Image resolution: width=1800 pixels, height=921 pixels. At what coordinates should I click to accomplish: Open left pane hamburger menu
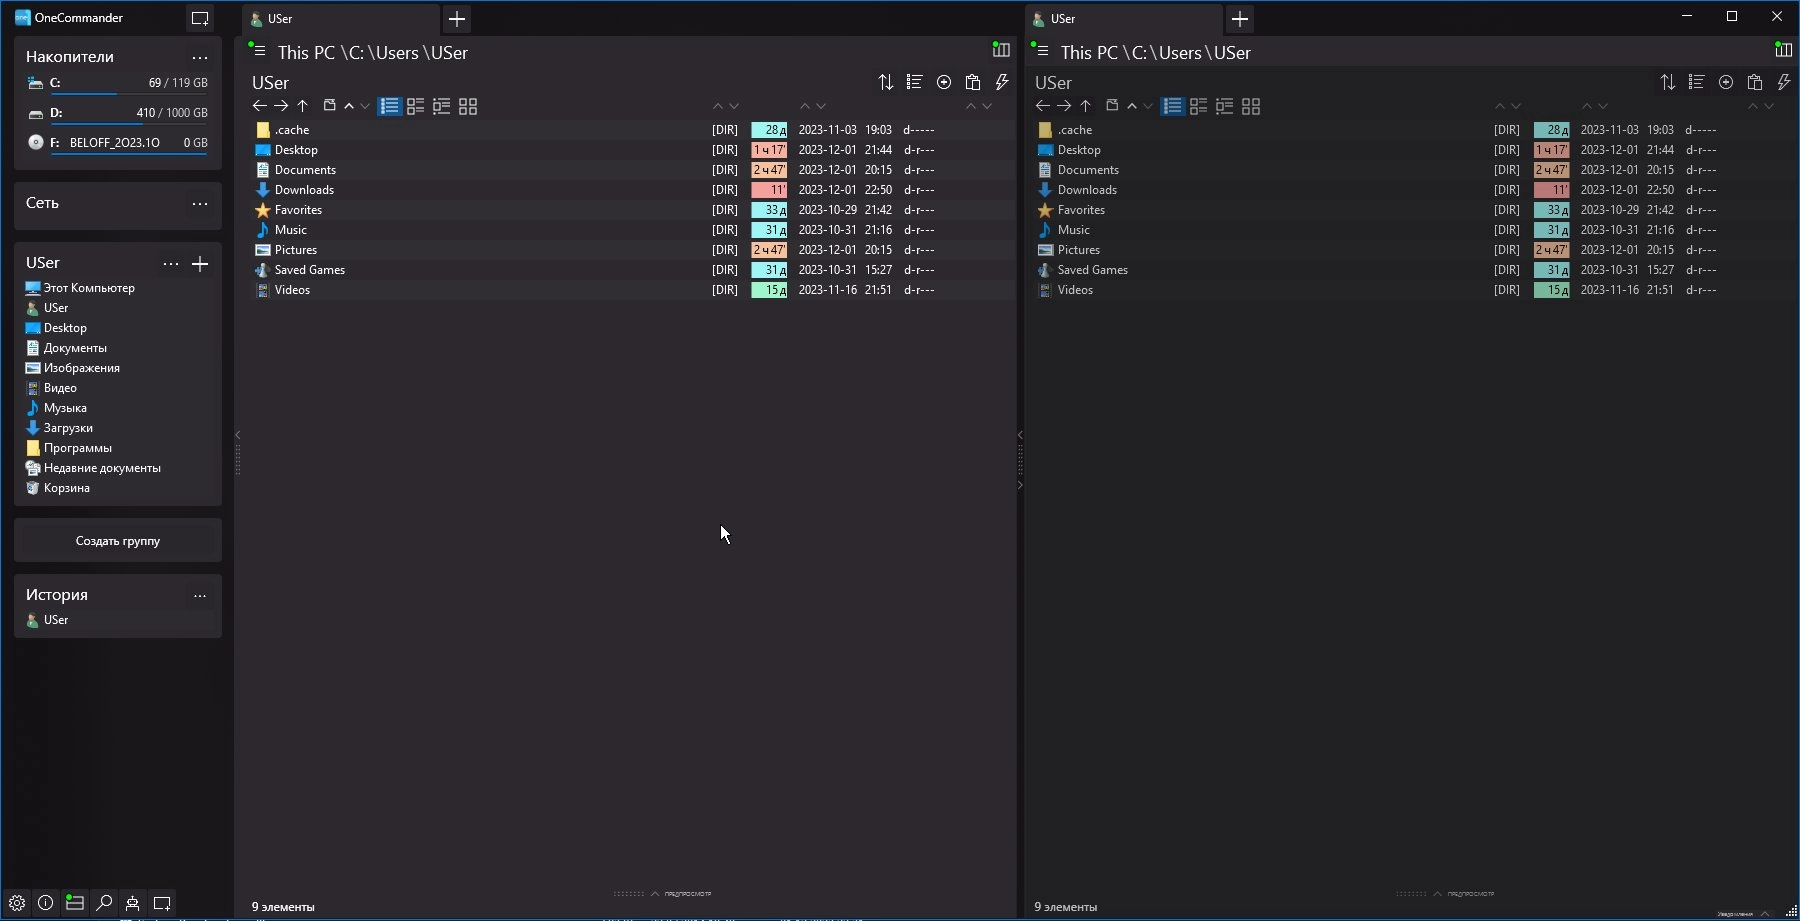pyautogui.click(x=258, y=51)
